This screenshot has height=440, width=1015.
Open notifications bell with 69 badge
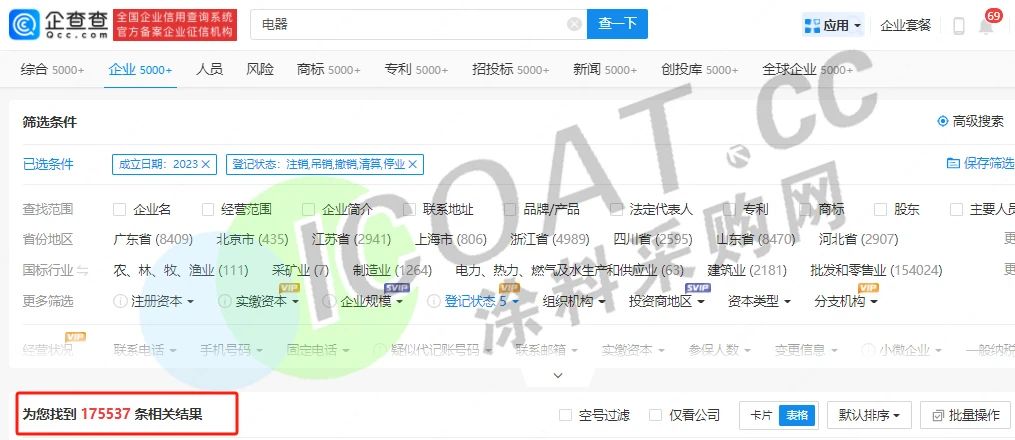tap(986, 26)
